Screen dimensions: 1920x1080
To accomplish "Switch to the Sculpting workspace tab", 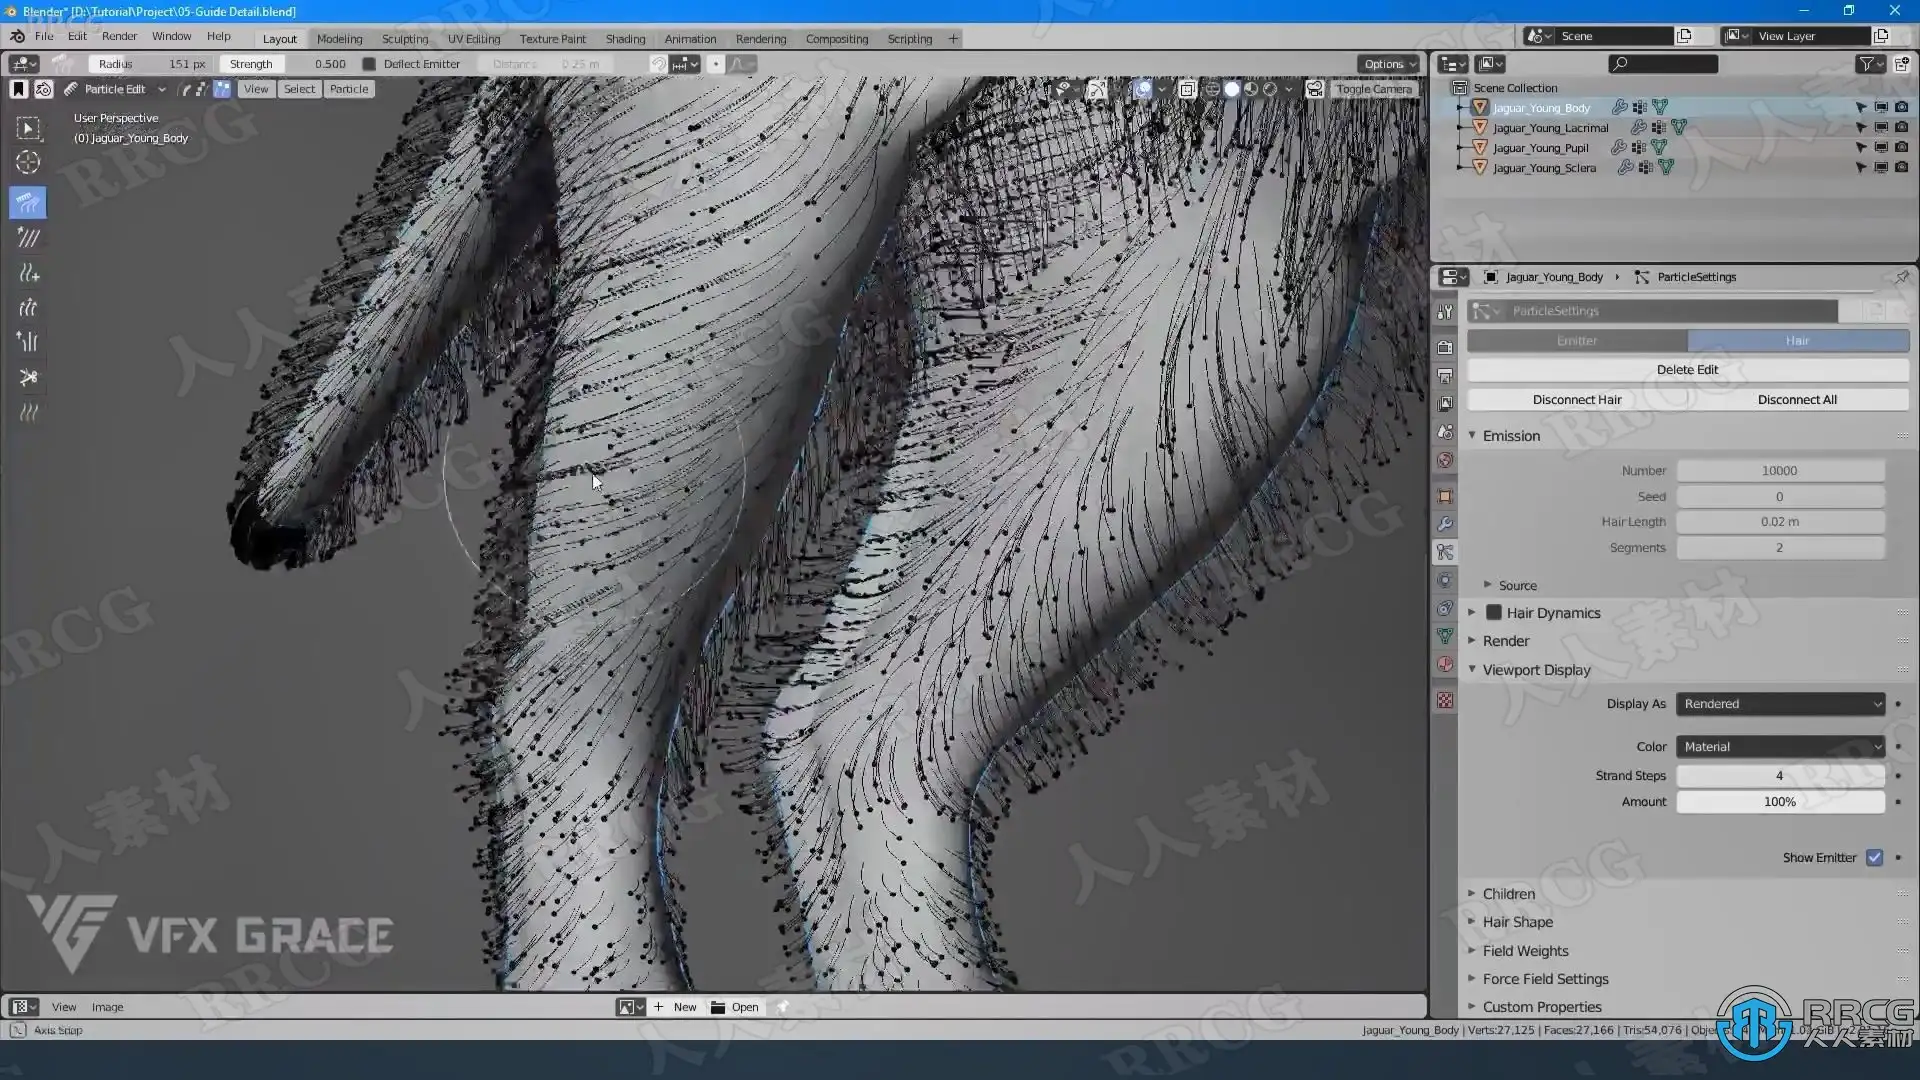I will point(405,39).
